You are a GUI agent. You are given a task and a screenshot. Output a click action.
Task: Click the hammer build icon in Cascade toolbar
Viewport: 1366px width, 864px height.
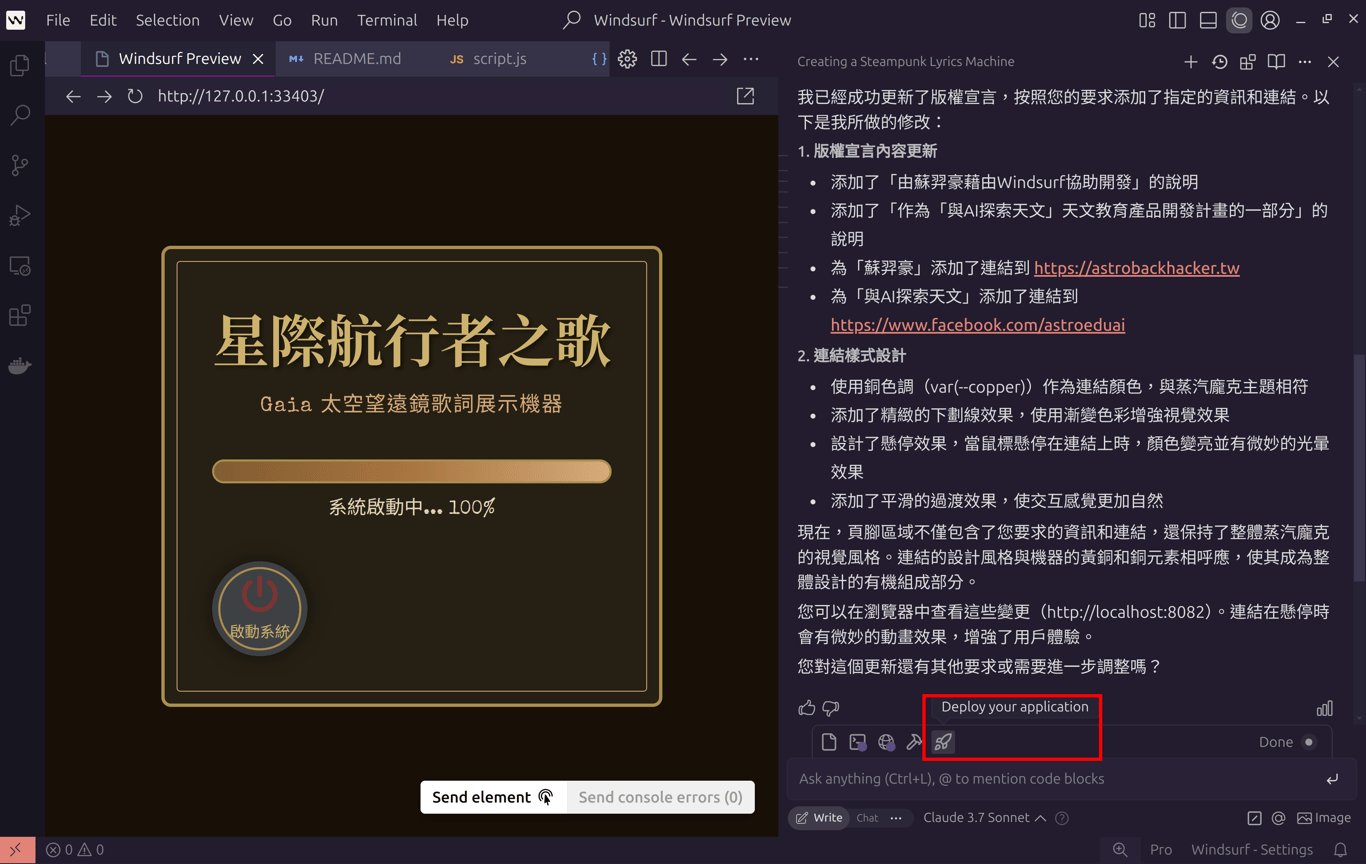click(914, 742)
